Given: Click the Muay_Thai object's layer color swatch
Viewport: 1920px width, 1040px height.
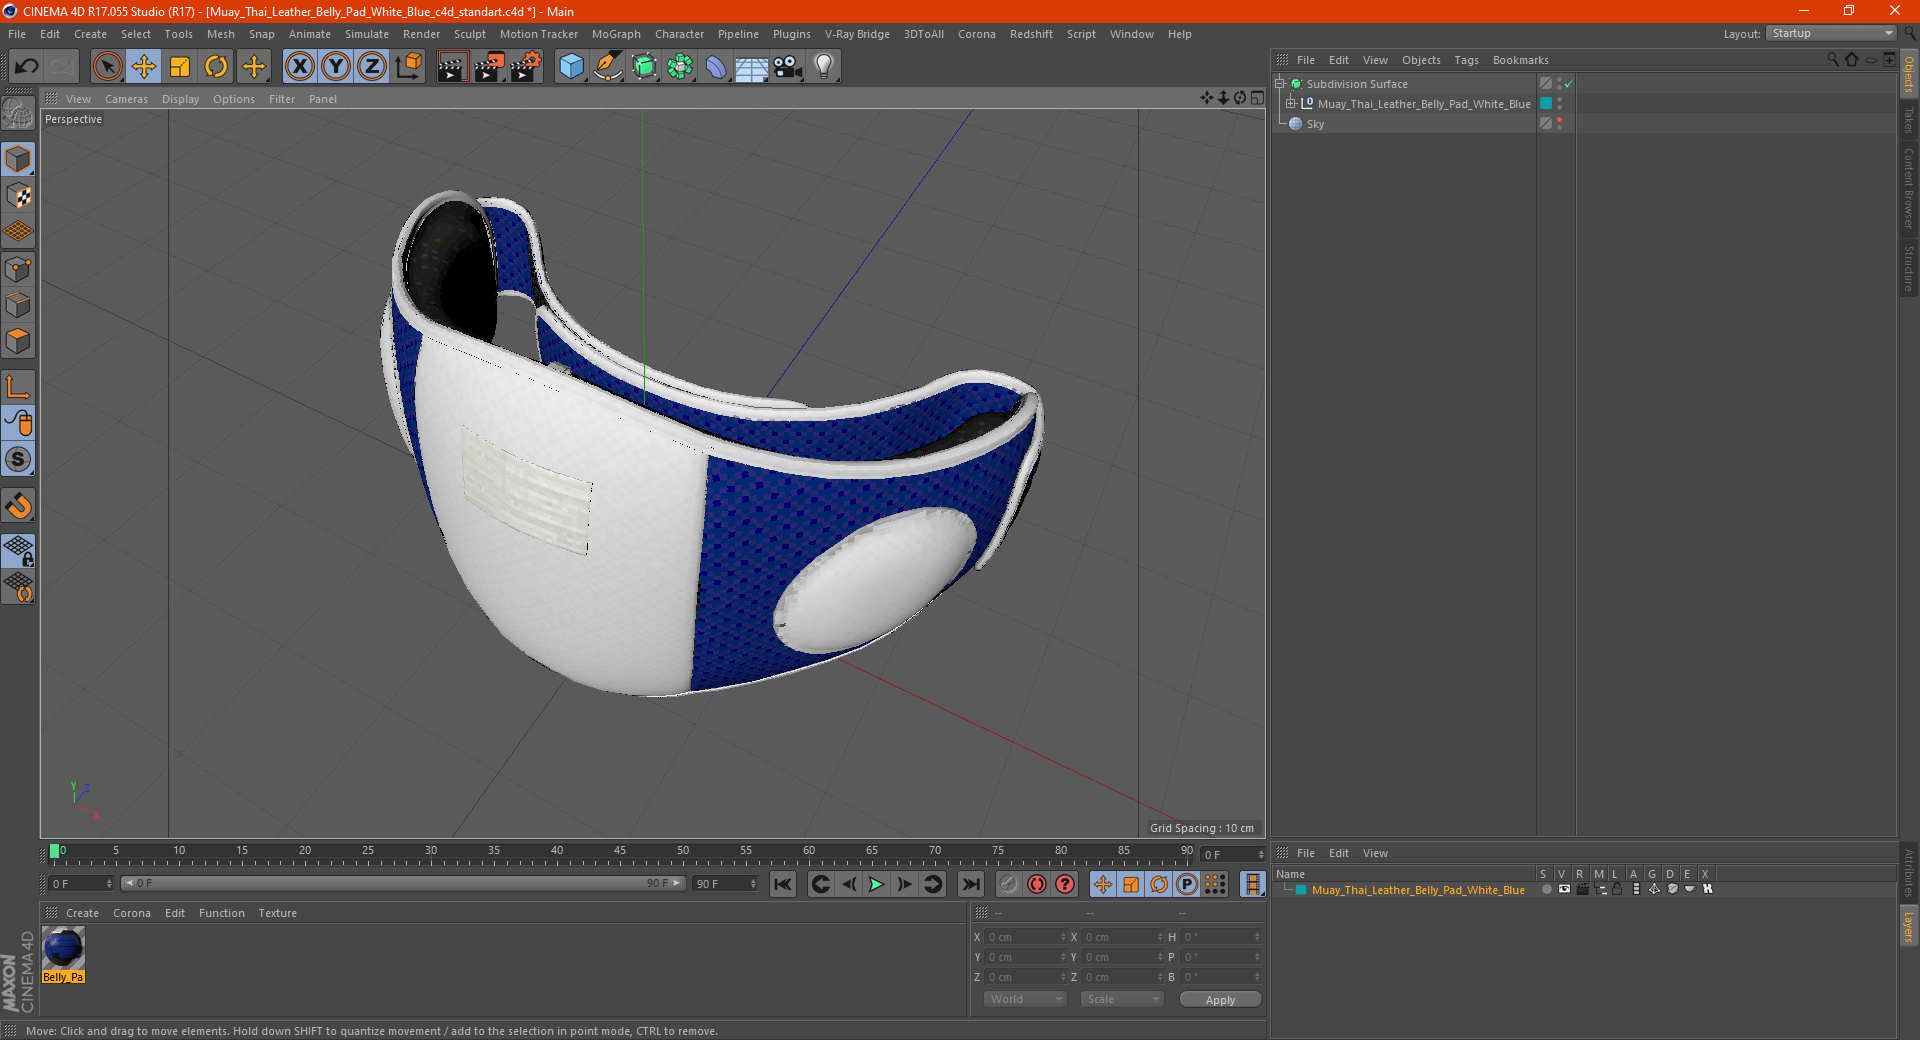Looking at the screenshot, I should 1546,104.
